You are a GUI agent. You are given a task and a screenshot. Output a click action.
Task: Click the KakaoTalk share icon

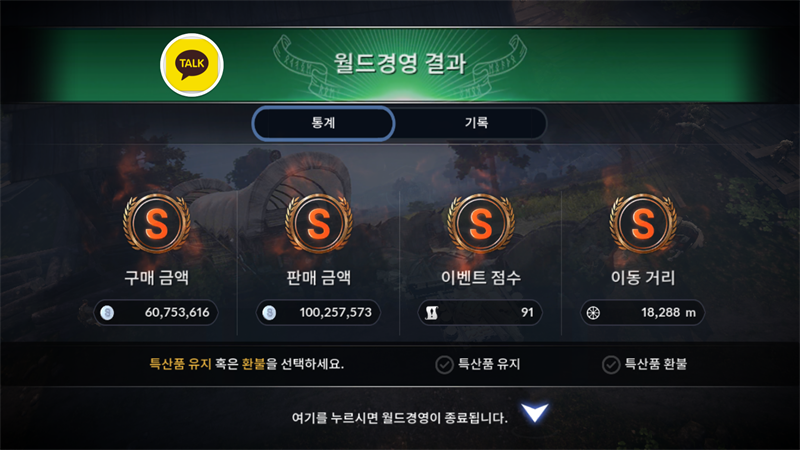click(192, 65)
